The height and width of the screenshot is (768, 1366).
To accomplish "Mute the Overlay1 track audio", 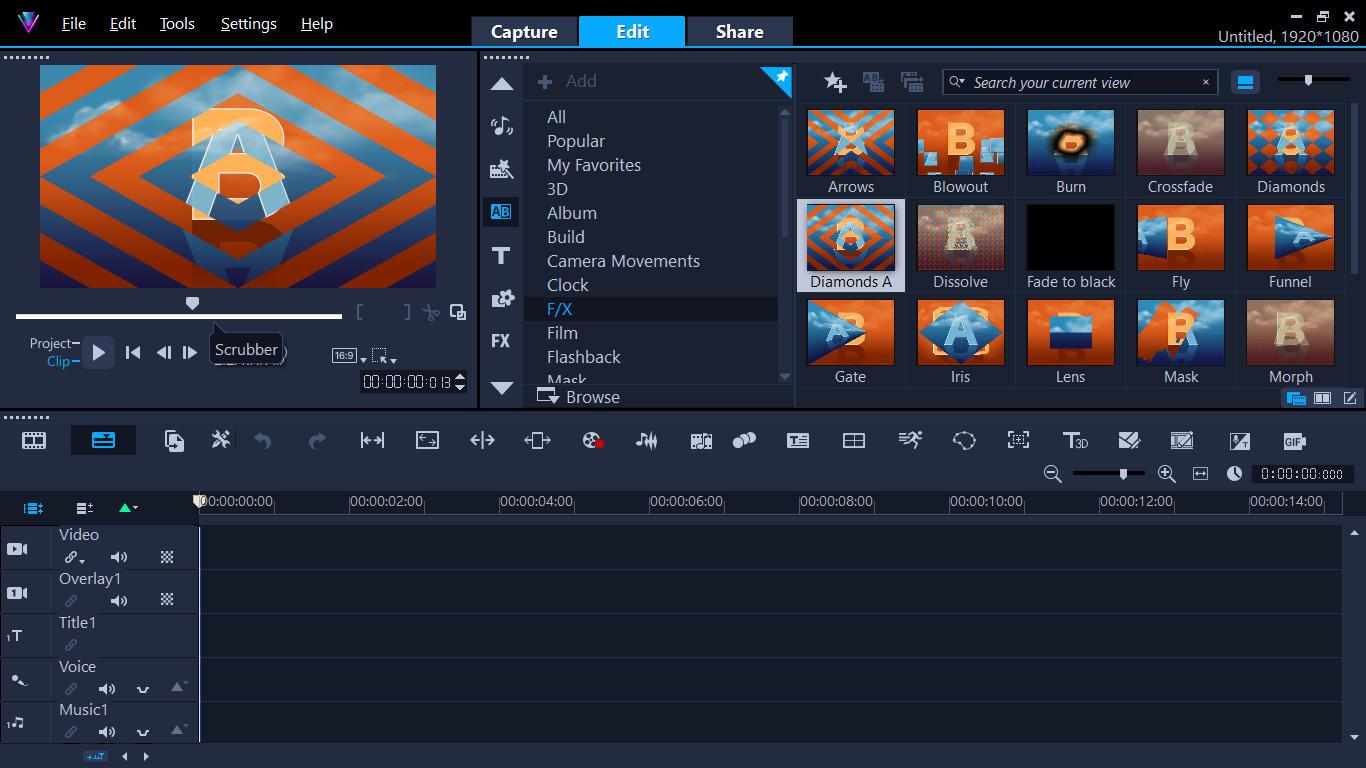I will (x=119, y=601).
